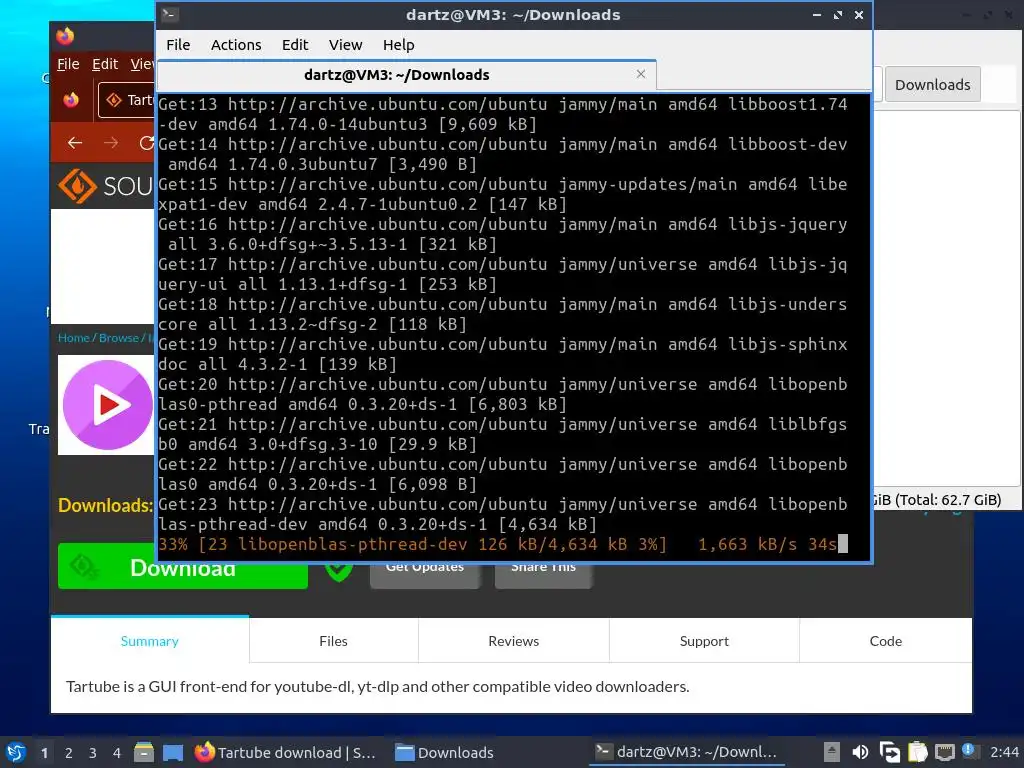The width and height of the screenshot is (1024, 768).
Task: Switch to the Reviews tab
Action: 513,641
